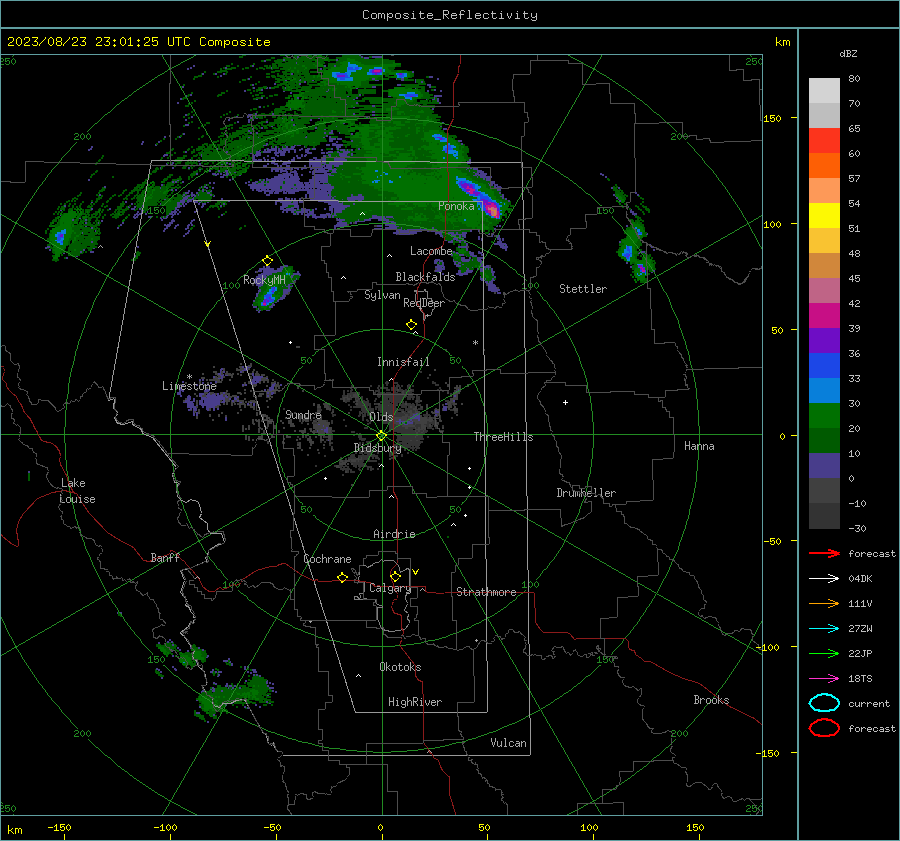Click the 39 dBZ magenta color swatch
This screenshot has height=841, width=900.
click(x=824, y=315)
